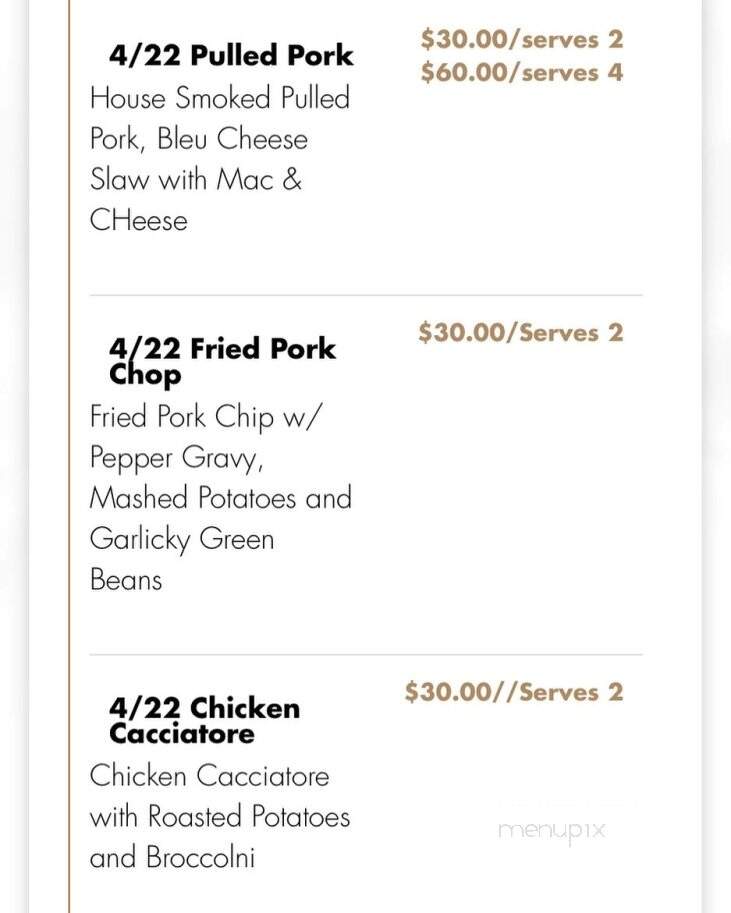Click the Garlicky Green Beans text line
The image size is (731, 913).
click(x=182, y=559)
